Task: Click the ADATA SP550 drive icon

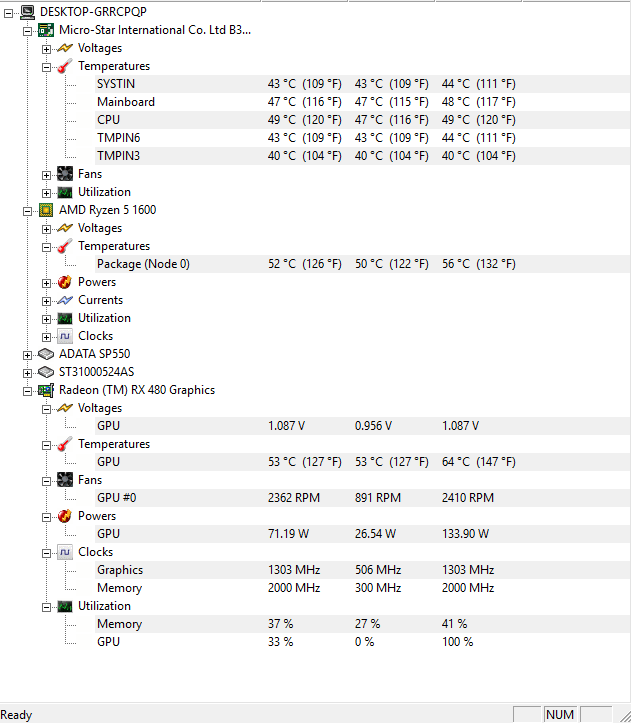Action: (46, 354)
